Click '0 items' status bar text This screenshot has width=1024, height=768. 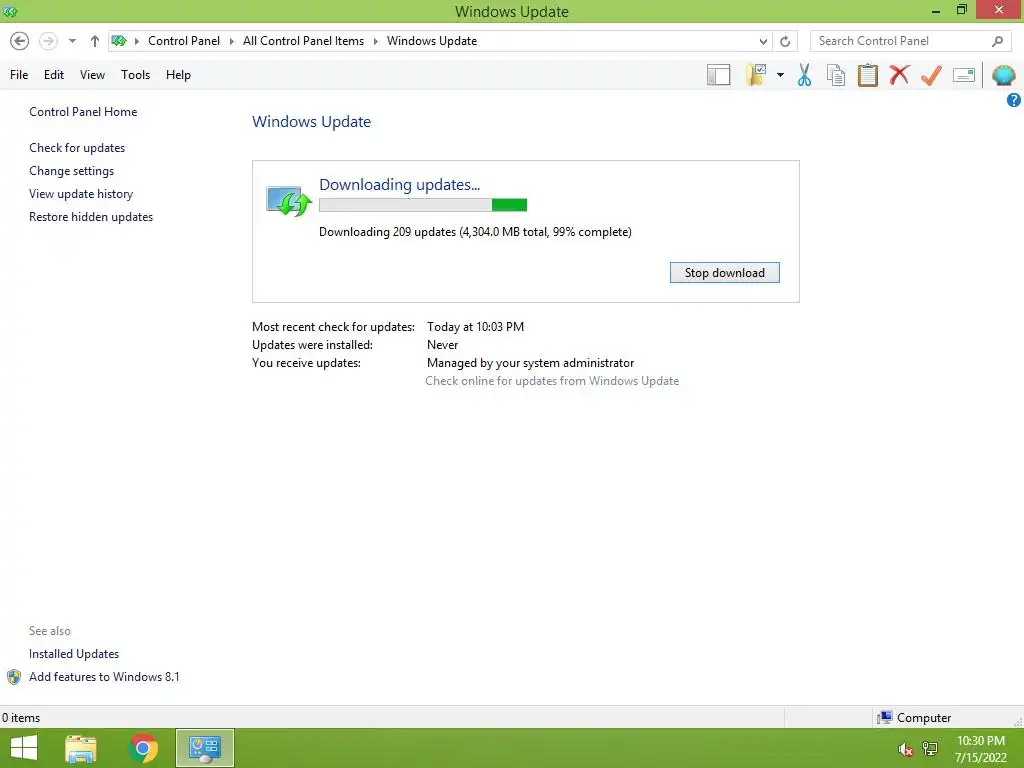click(x=21, y=718)
